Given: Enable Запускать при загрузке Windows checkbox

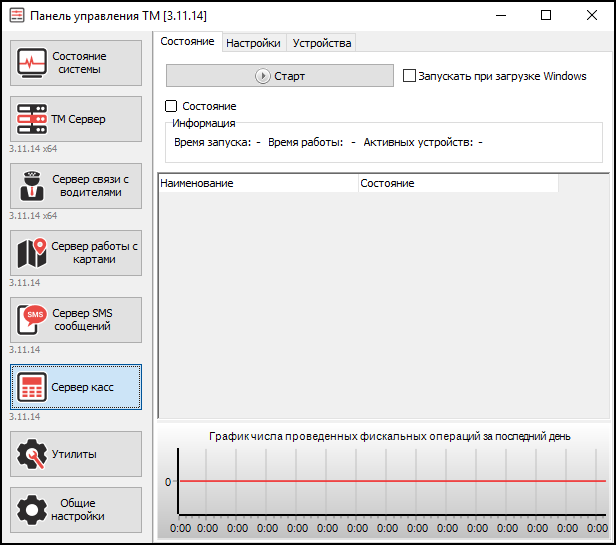Looking at the screenshot, I should pyautogui.click(x=409, y=76).
